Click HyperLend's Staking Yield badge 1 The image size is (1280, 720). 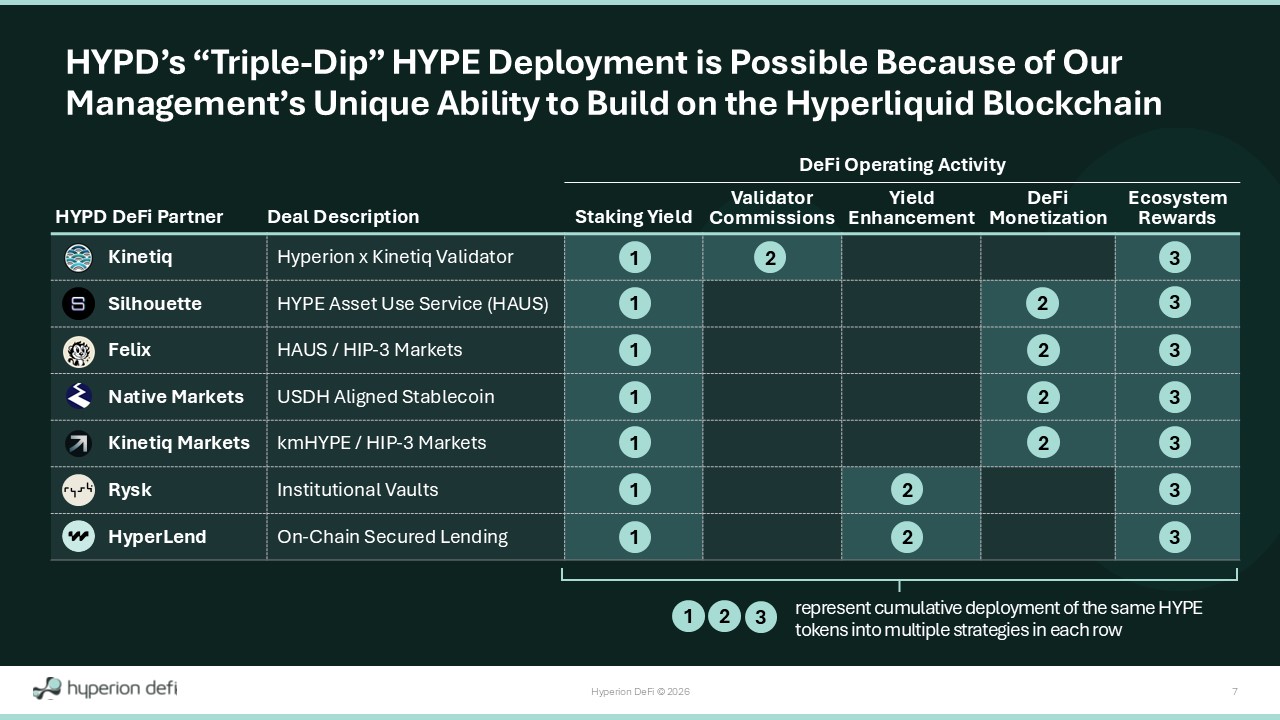pos(634,537)
